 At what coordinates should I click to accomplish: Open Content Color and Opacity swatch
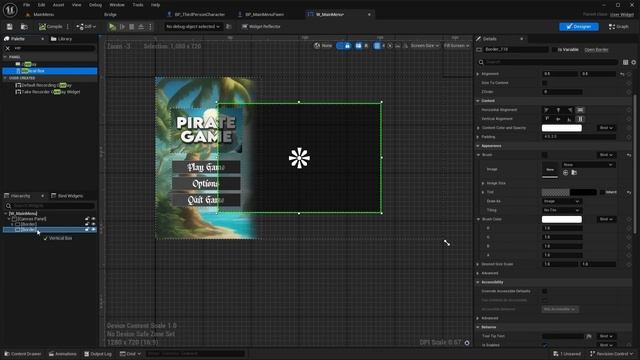coord(562,128)
